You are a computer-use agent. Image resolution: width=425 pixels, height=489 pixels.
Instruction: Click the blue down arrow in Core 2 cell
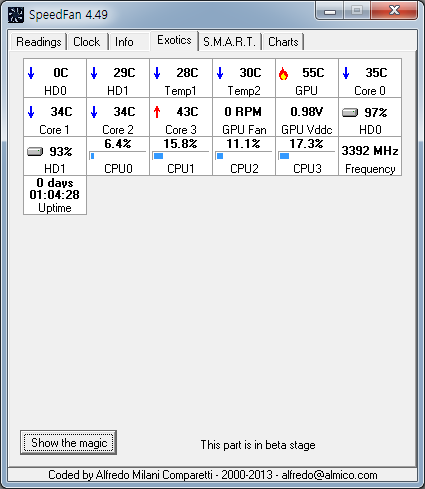point(94,112)
